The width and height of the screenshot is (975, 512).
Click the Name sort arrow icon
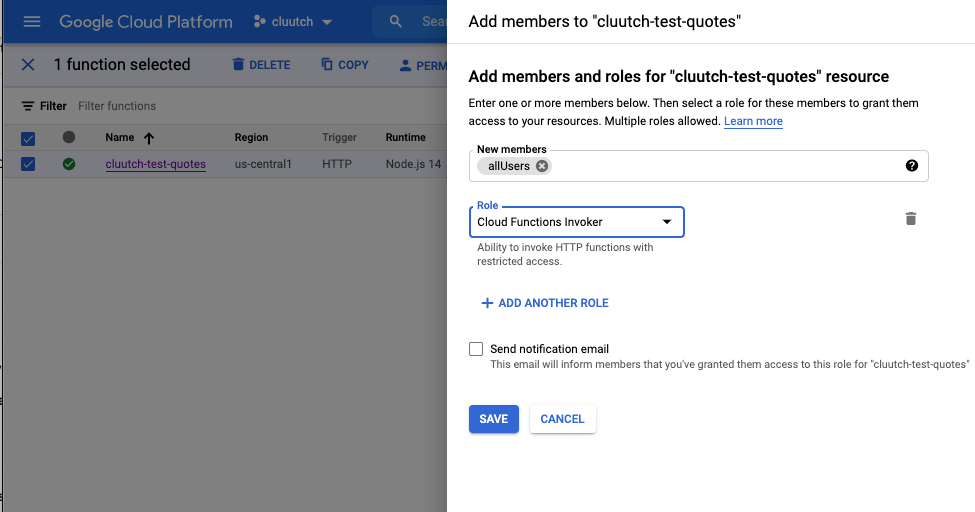tap(149, 138)
